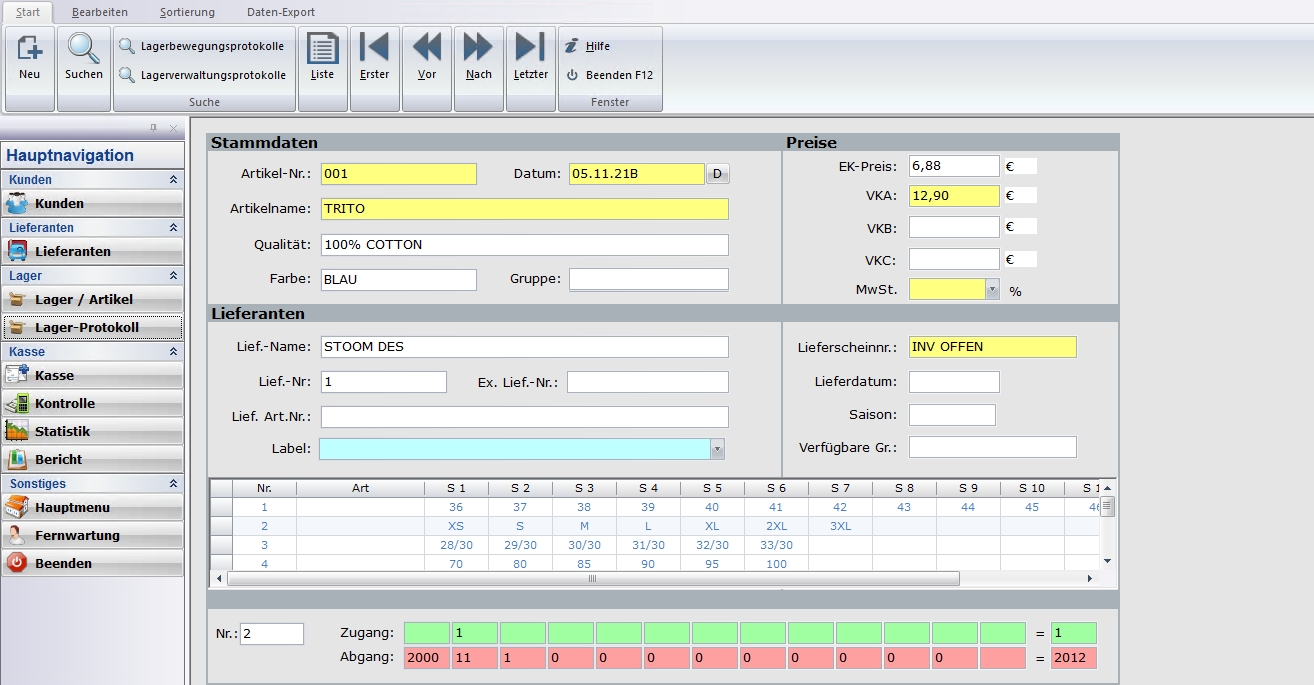Jump to the Erster record

click(374, 57)
